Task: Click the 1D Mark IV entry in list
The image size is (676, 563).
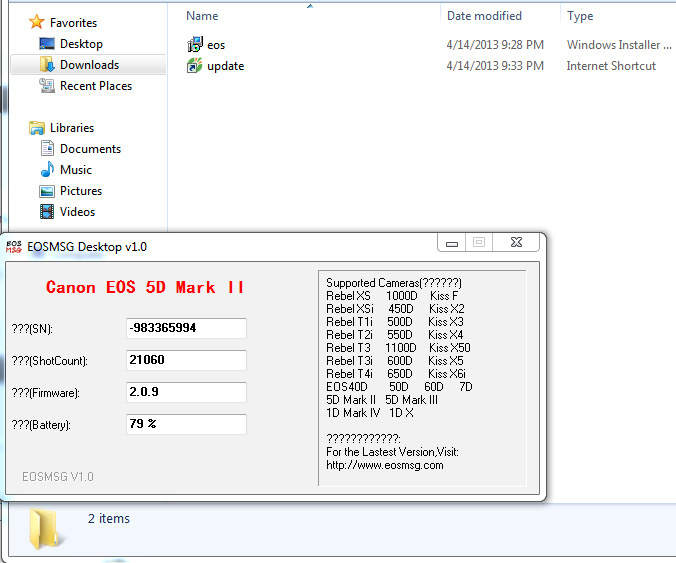Action: [x=353, y=413]
